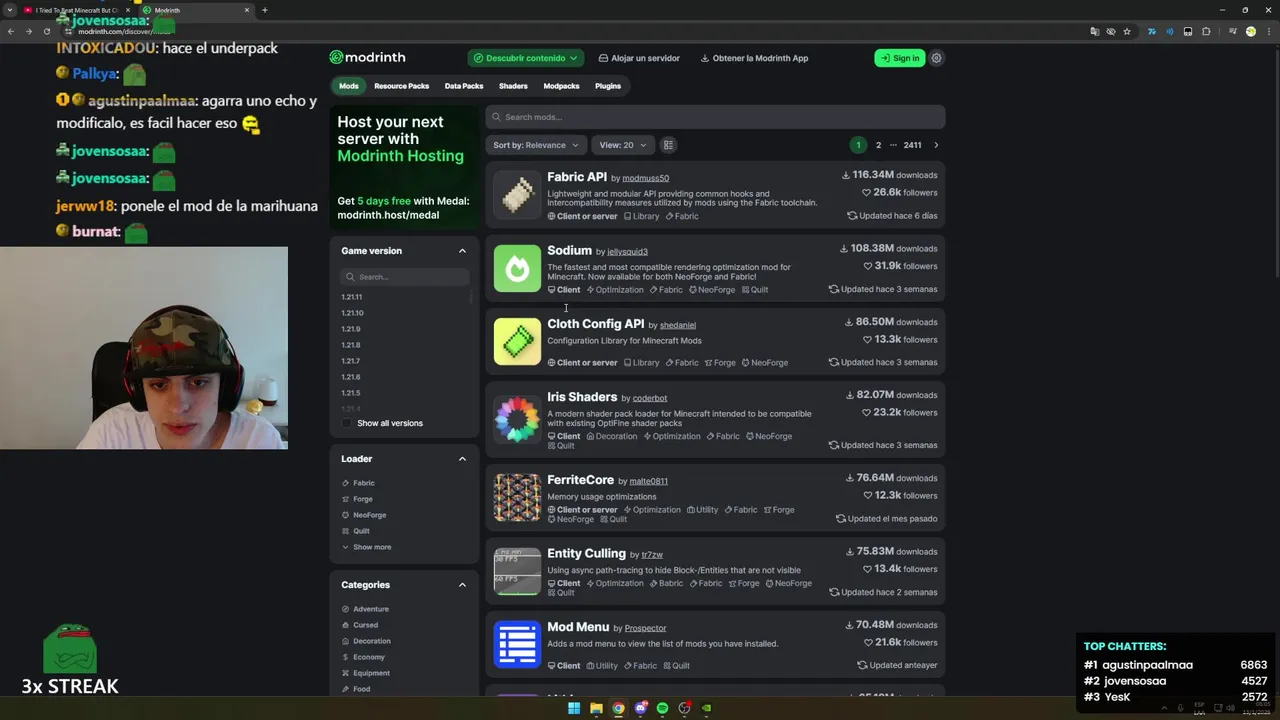The height and width of the screenshot is (720, 1280).
Task: Select the Mods tab
Action: click(348, 86)
